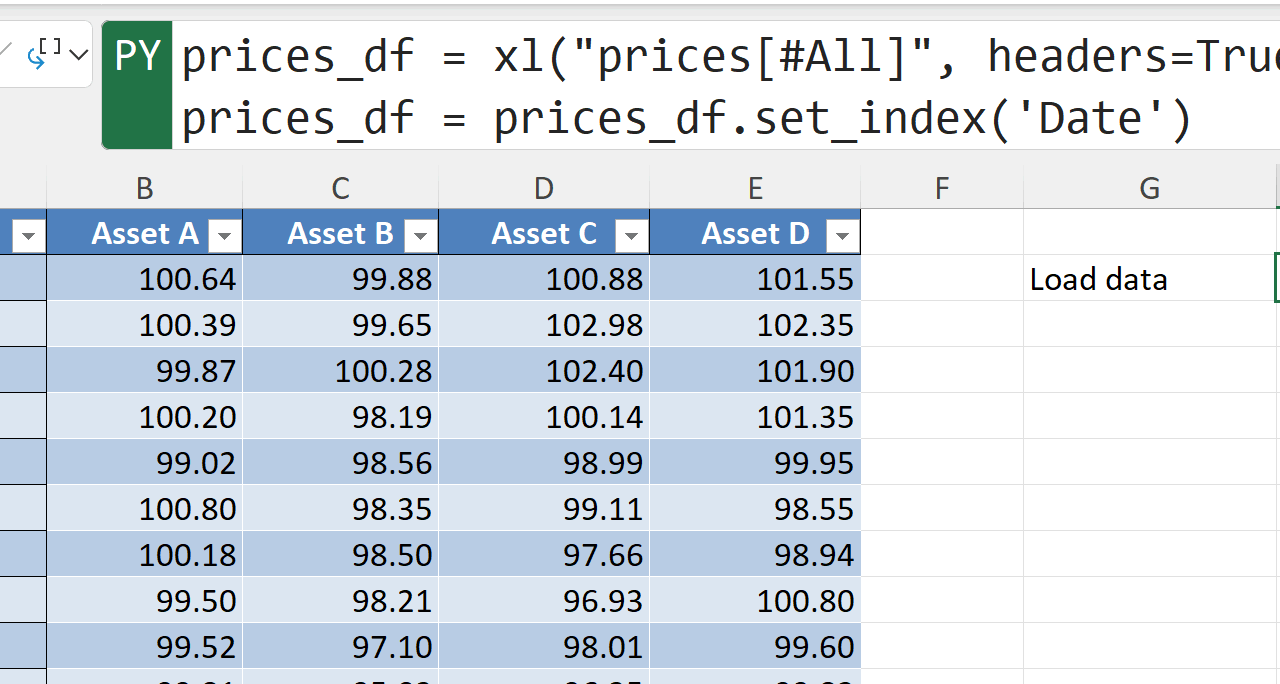Open the Asset C filter dropdown

[x=631, y=236]
